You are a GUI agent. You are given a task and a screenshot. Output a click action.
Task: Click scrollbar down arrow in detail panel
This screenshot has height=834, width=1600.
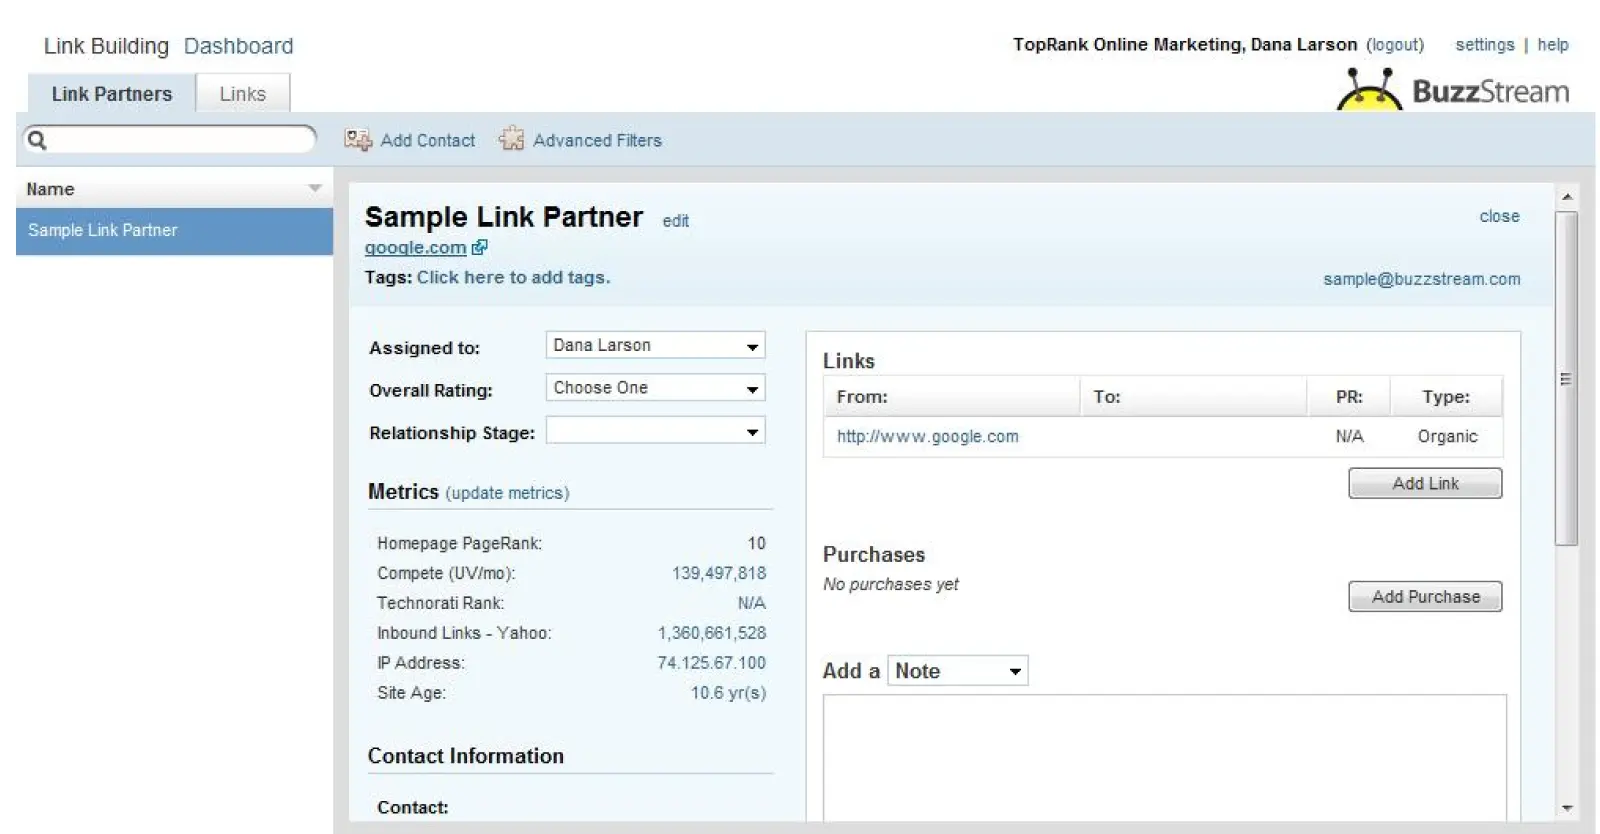click(x=1567, y=808)
